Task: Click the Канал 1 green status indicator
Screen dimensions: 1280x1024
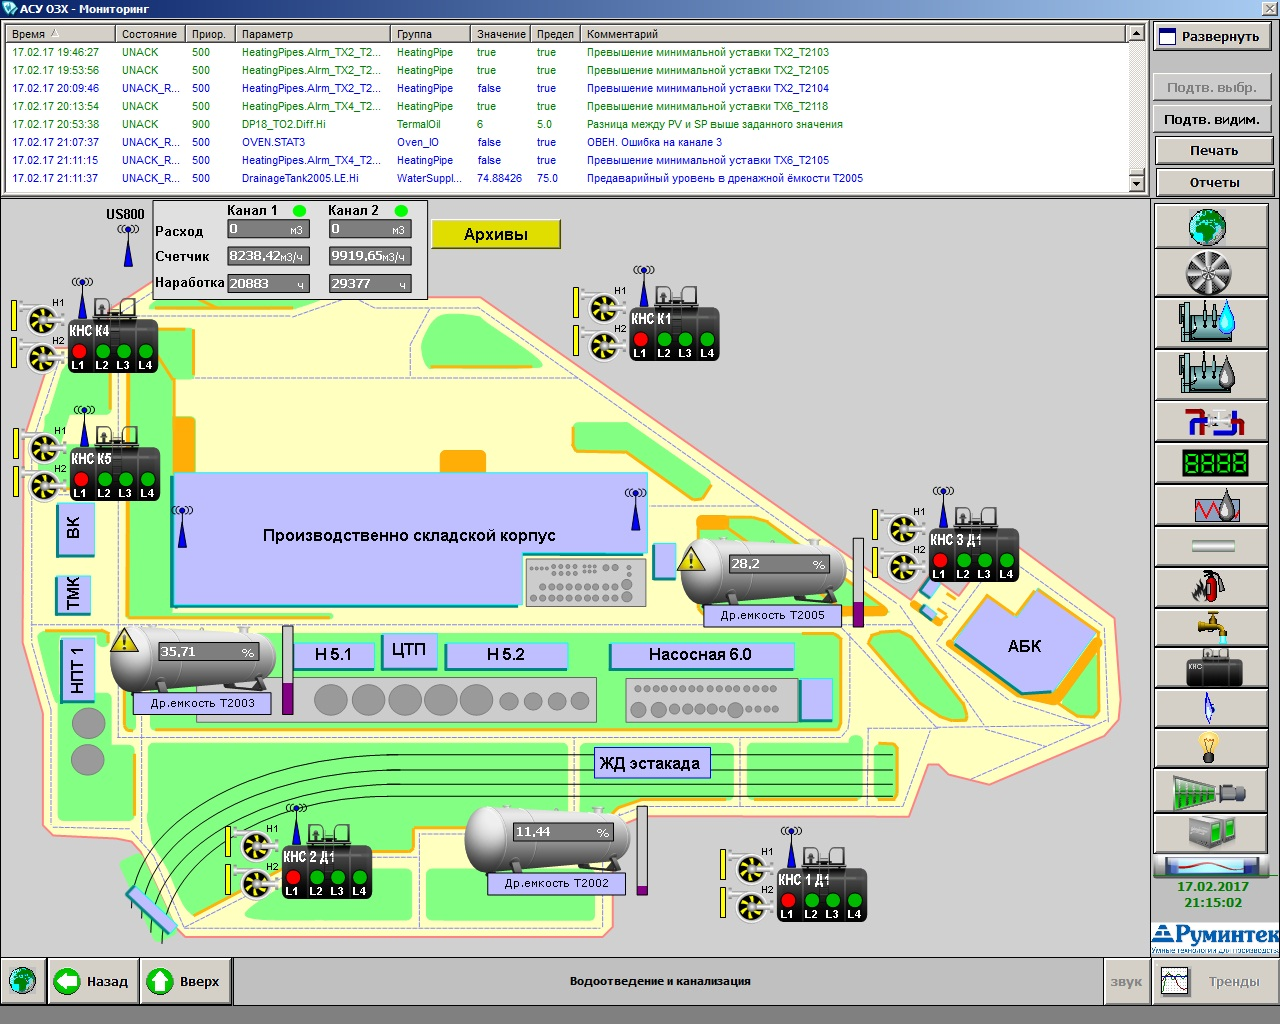Action: (x=299, y=211)
